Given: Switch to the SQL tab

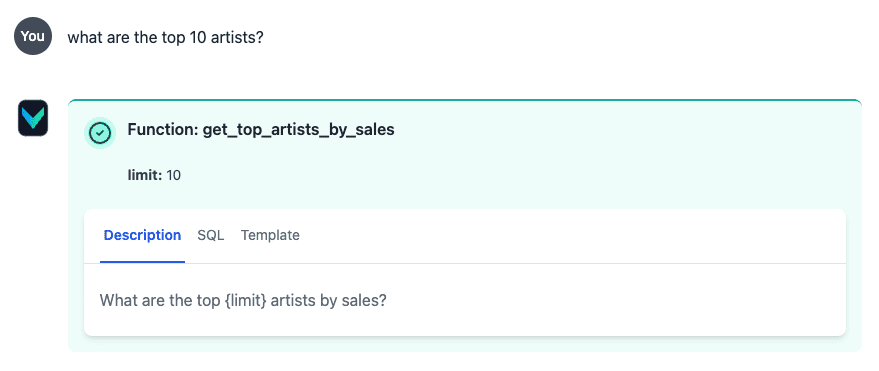Looking at the screenshot, I should pyautogui.click(x=211, y=235).
